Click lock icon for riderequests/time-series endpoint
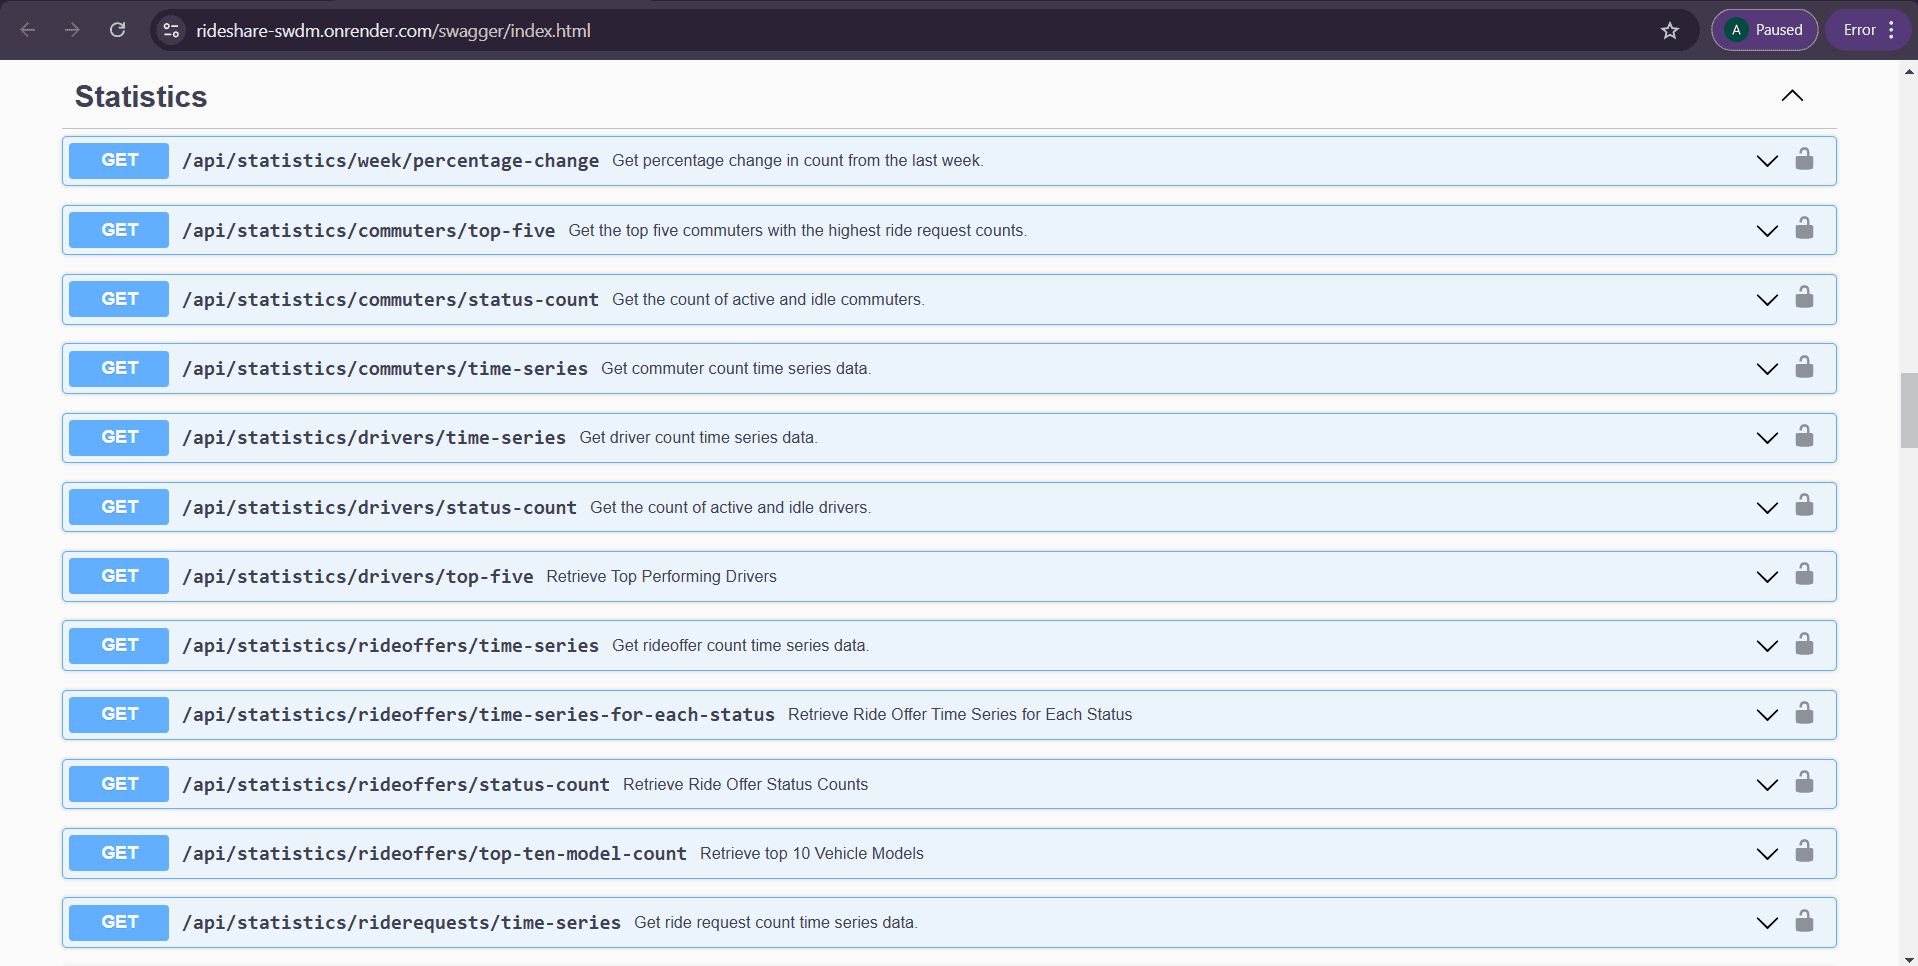This screenshot has height=966, width=1918. coord(1804,920)
